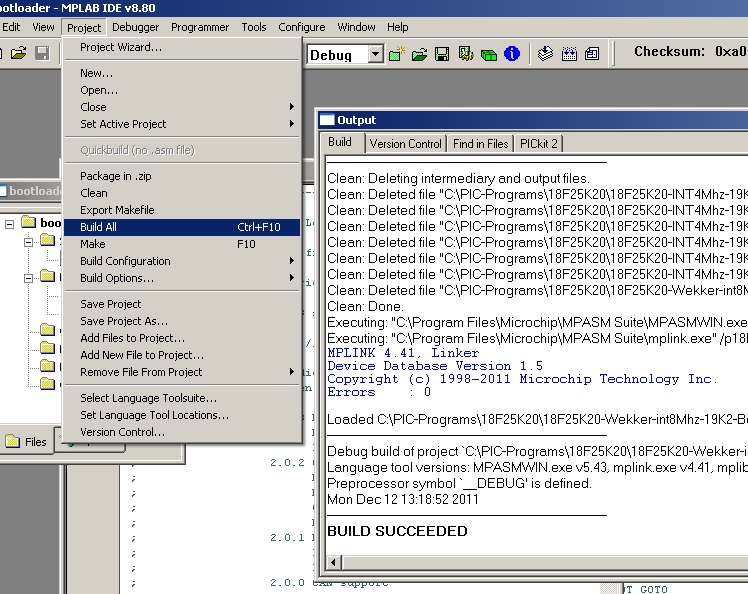Image resolution: width=748 pixels, height=594 pixels.
Task: Select the Files tab in the project pane
Action: click(x=26, y=442)
